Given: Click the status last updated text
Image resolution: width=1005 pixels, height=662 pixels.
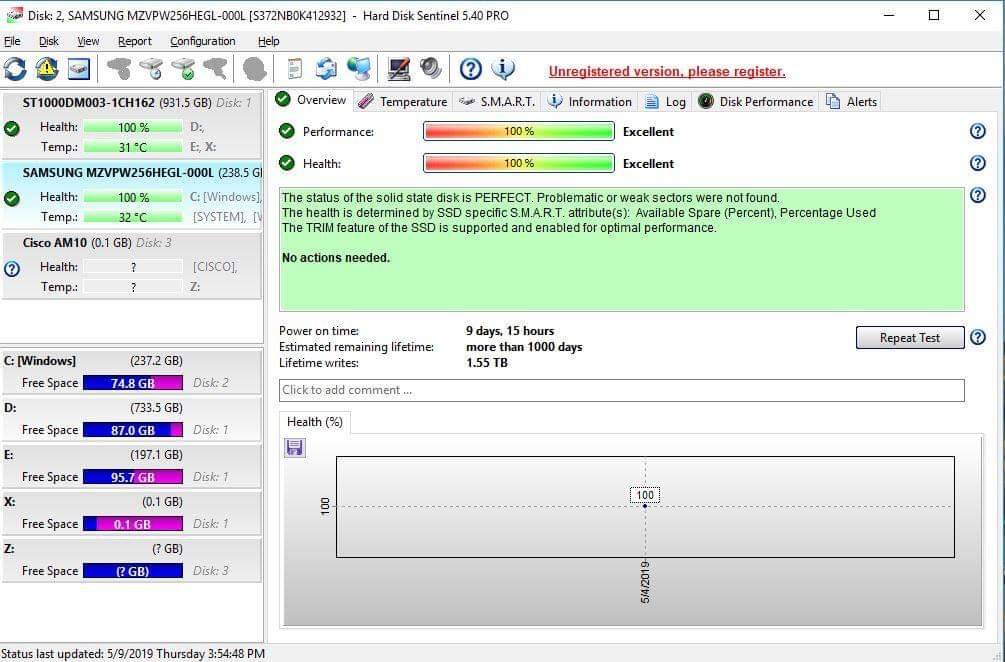Looking at the screenshot, I should pos(133,654).
